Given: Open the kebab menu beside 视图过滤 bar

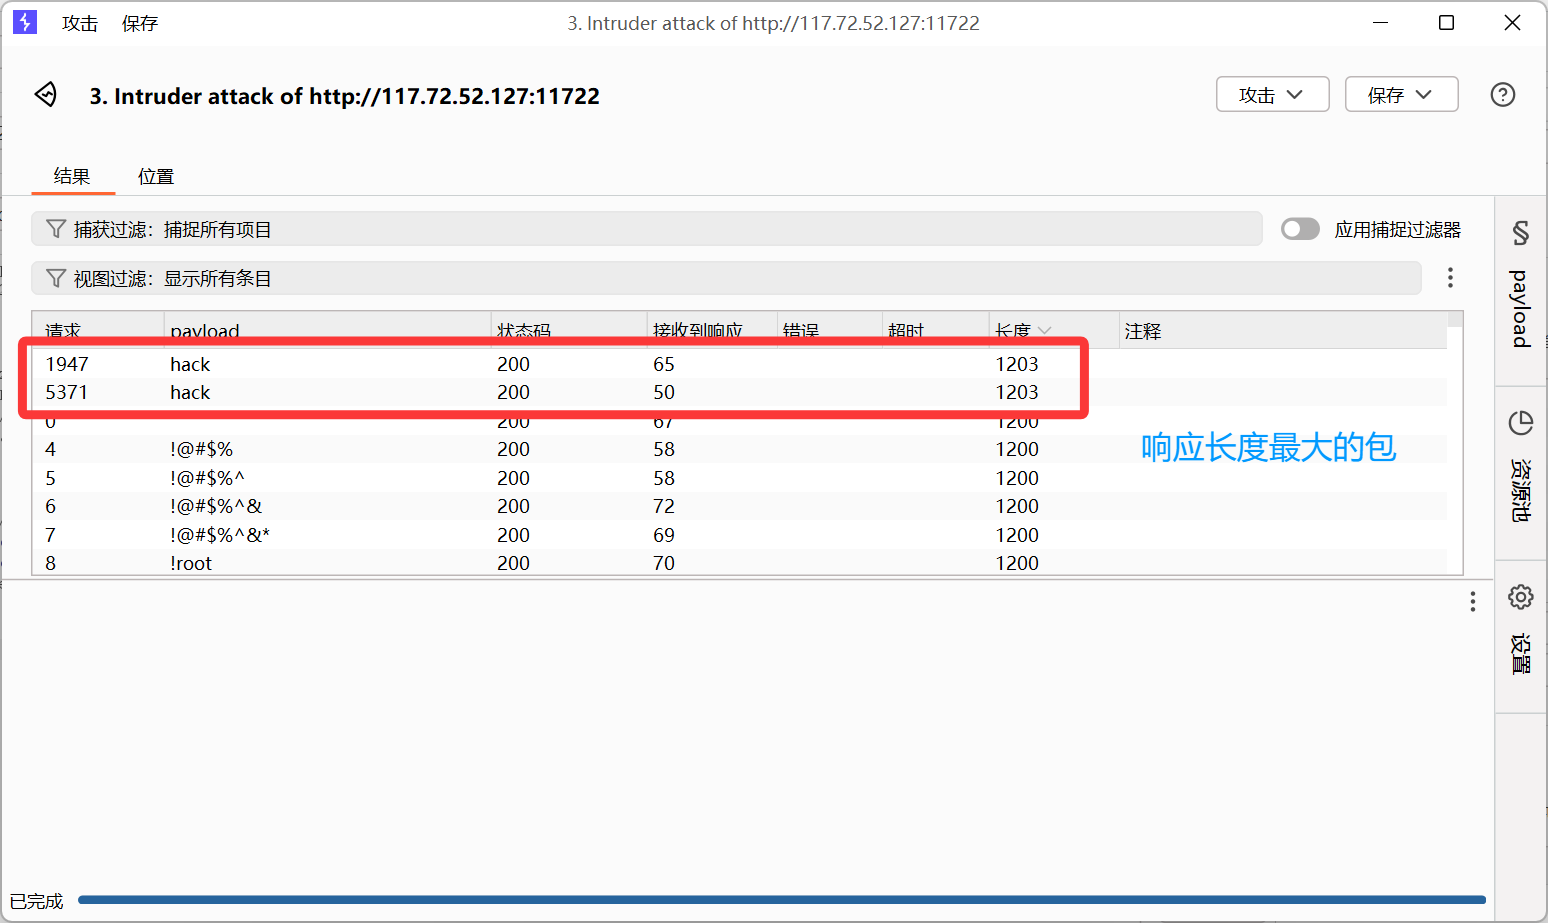Looking at the screenshot, I should [x=1450, y=278].
